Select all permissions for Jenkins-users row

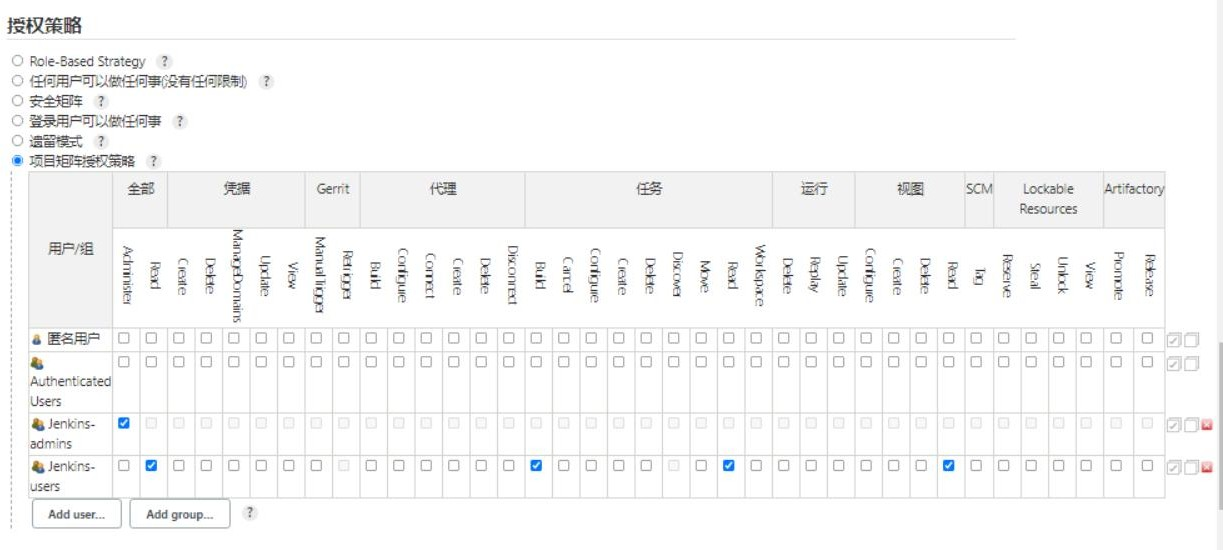tap(1174, 467)
